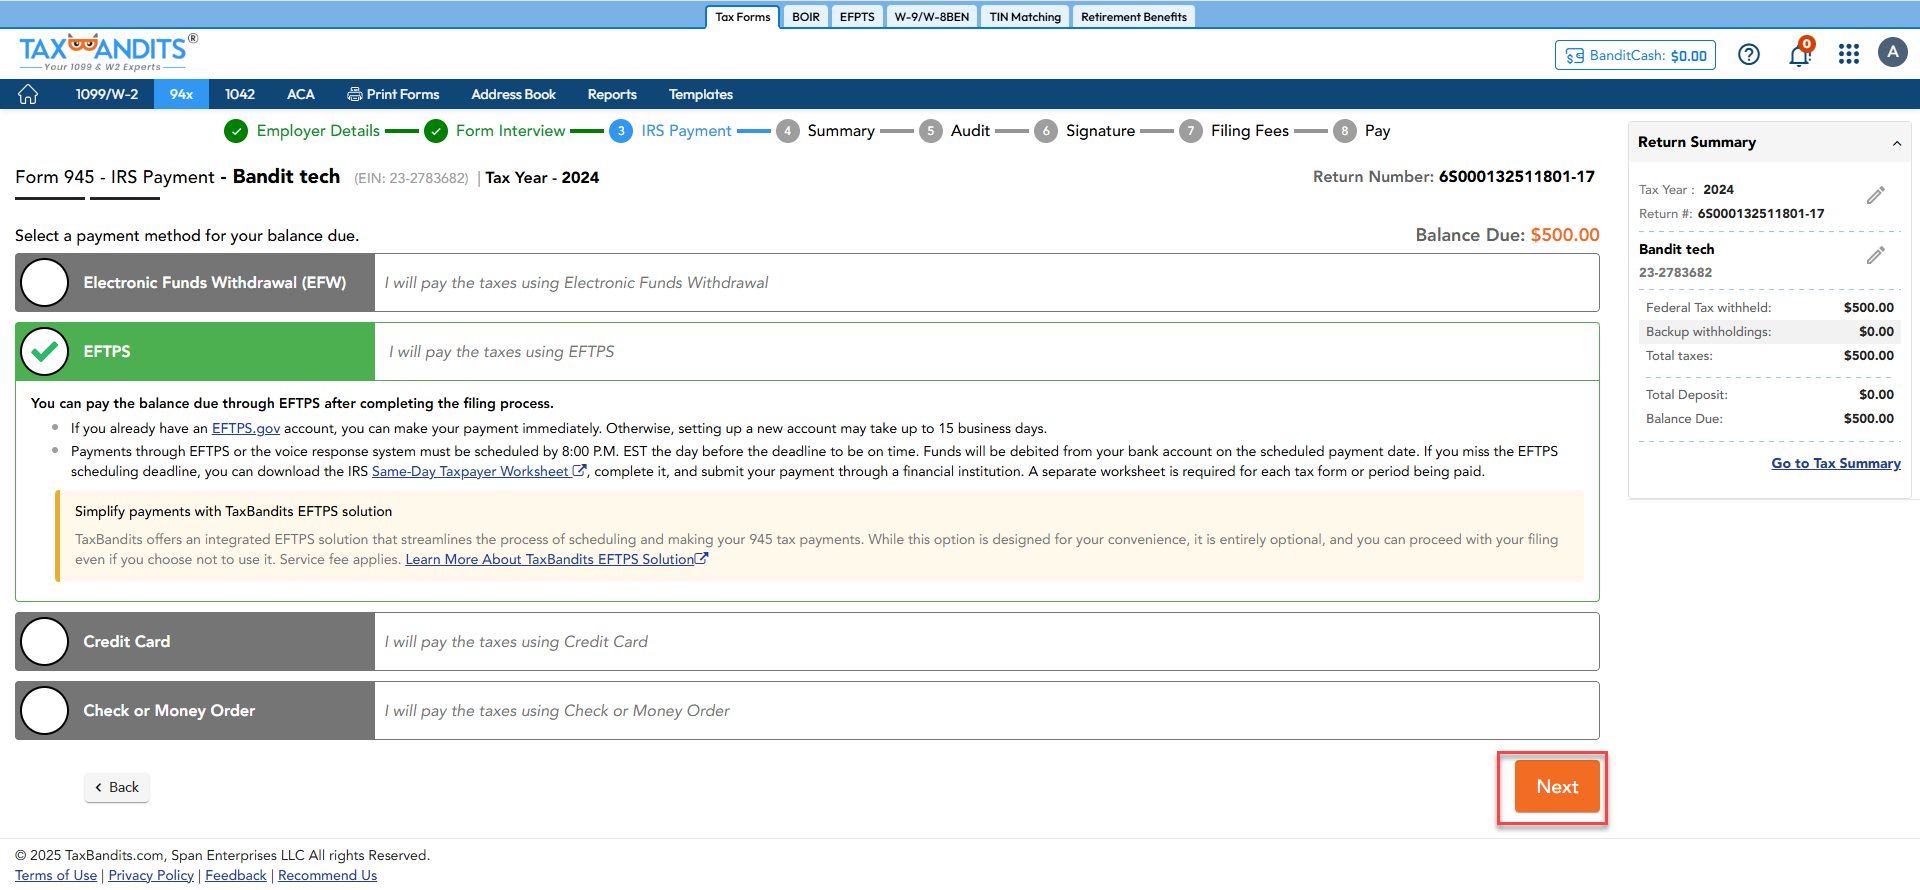Click the Backup withholdings row

(x=1770, y=332)
